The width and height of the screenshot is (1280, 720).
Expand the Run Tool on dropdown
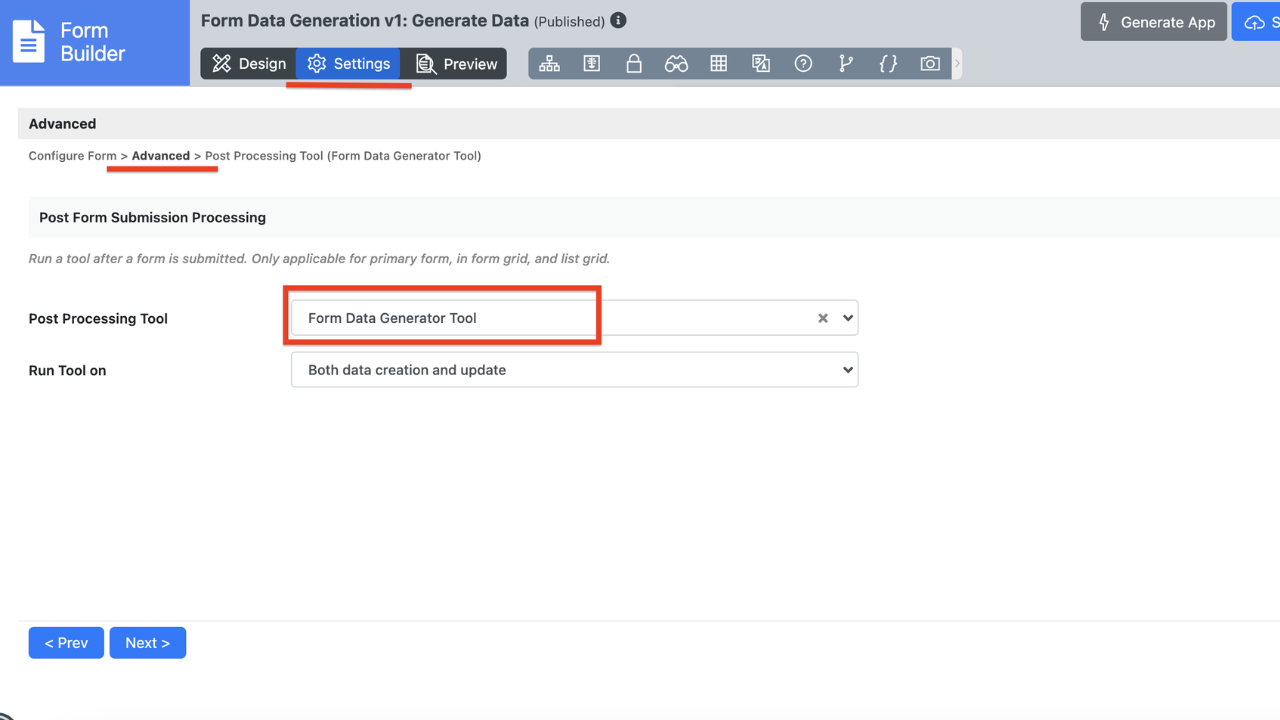pyautogui.click(x=574, y=370)
